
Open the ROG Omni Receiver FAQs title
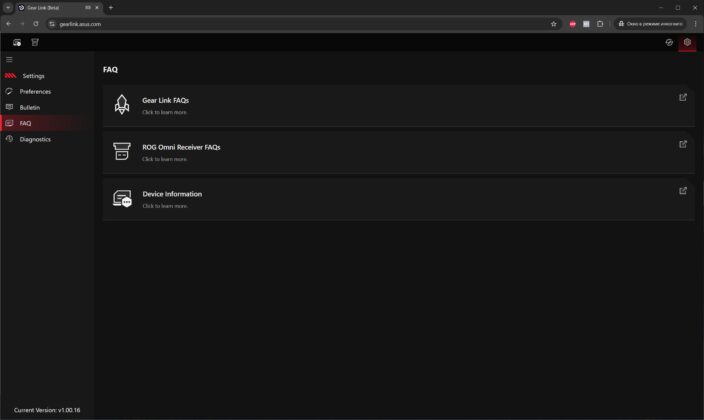pyautogui.click(x=181, y=147)
